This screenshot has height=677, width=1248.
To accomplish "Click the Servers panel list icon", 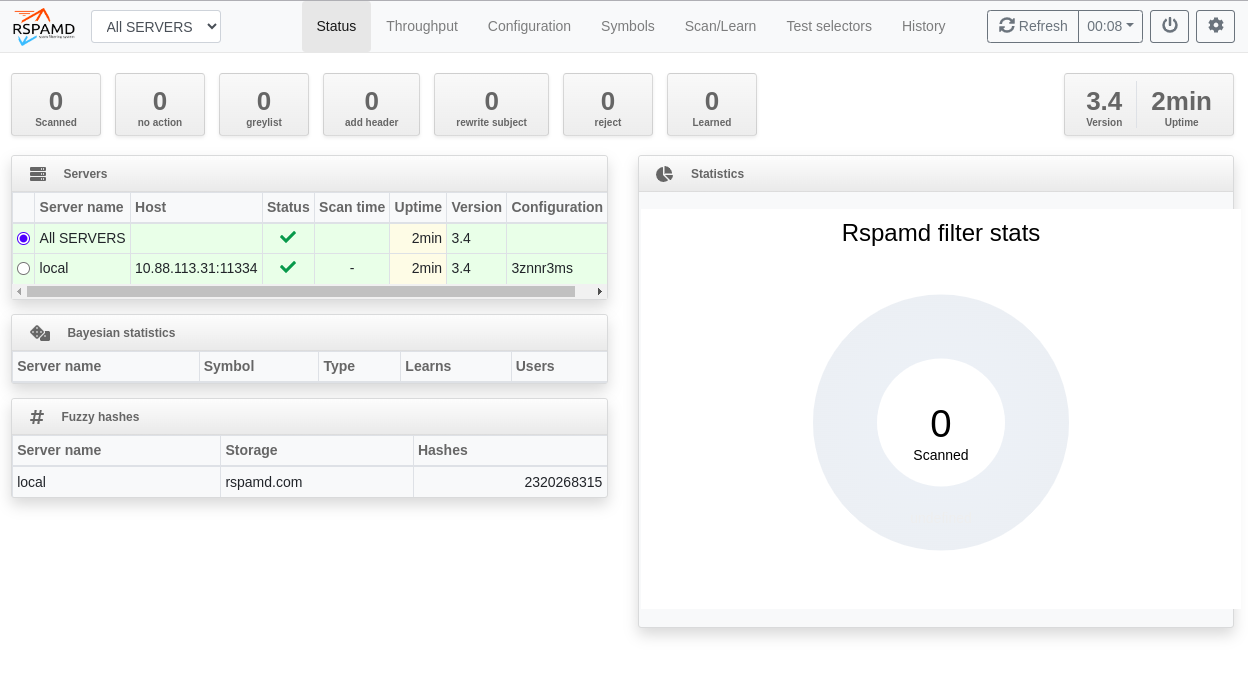I will pos(38,174).
